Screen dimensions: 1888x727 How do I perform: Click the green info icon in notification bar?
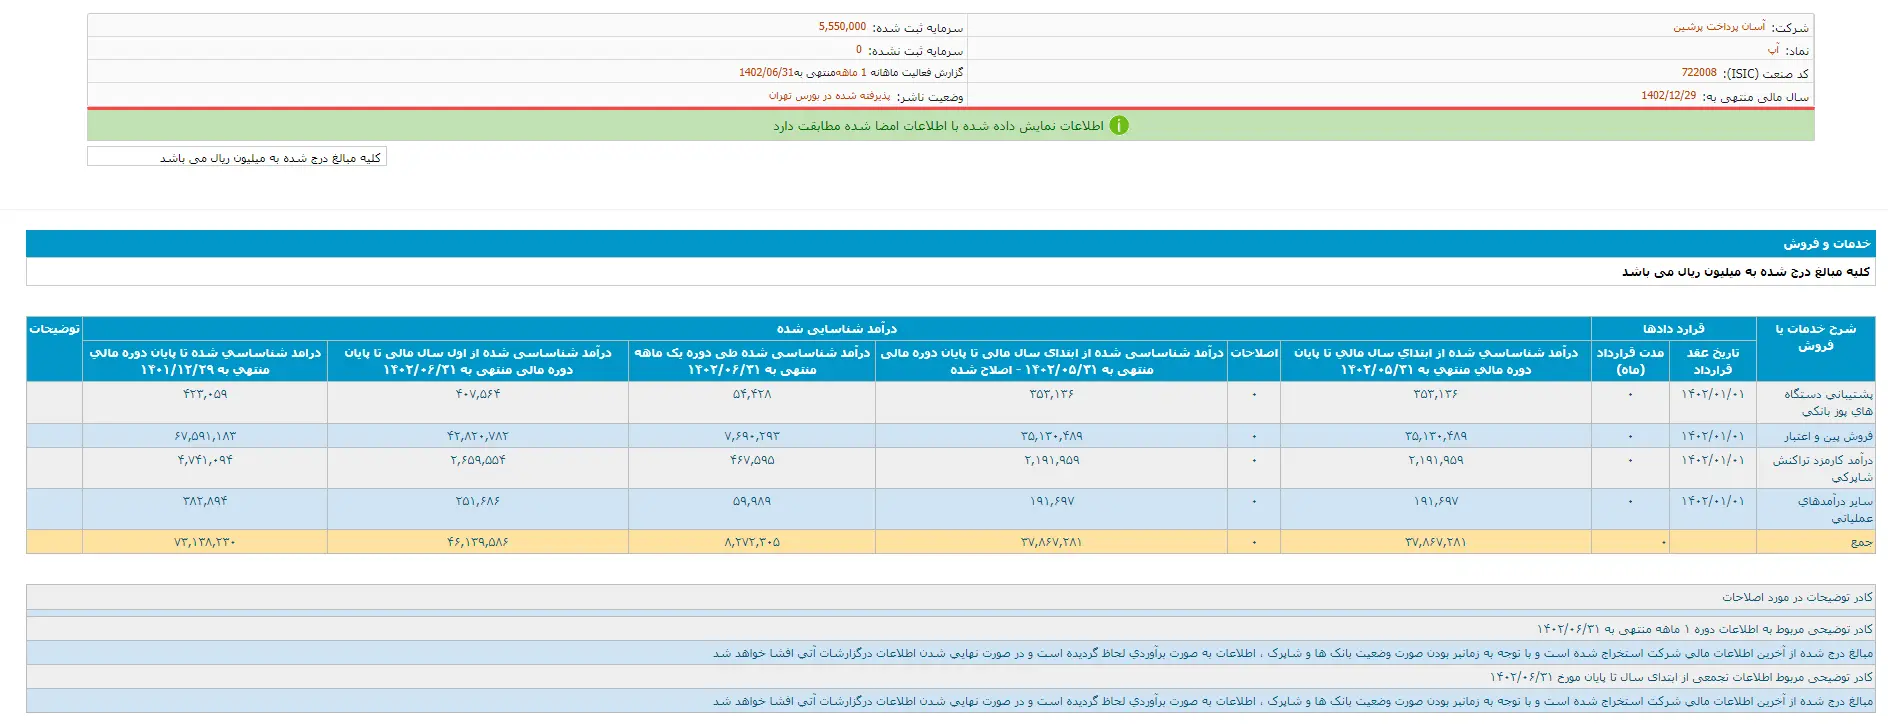[1119, 126]
